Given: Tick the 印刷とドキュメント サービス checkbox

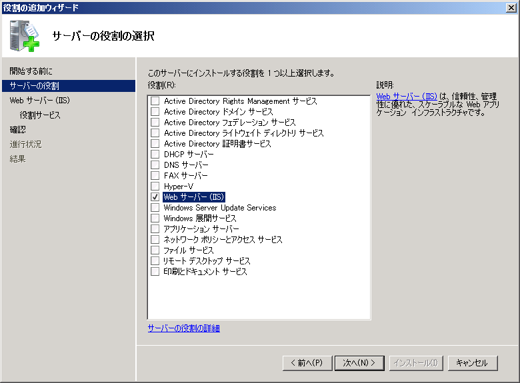Looking at the screenshot, I should point(155,272).
